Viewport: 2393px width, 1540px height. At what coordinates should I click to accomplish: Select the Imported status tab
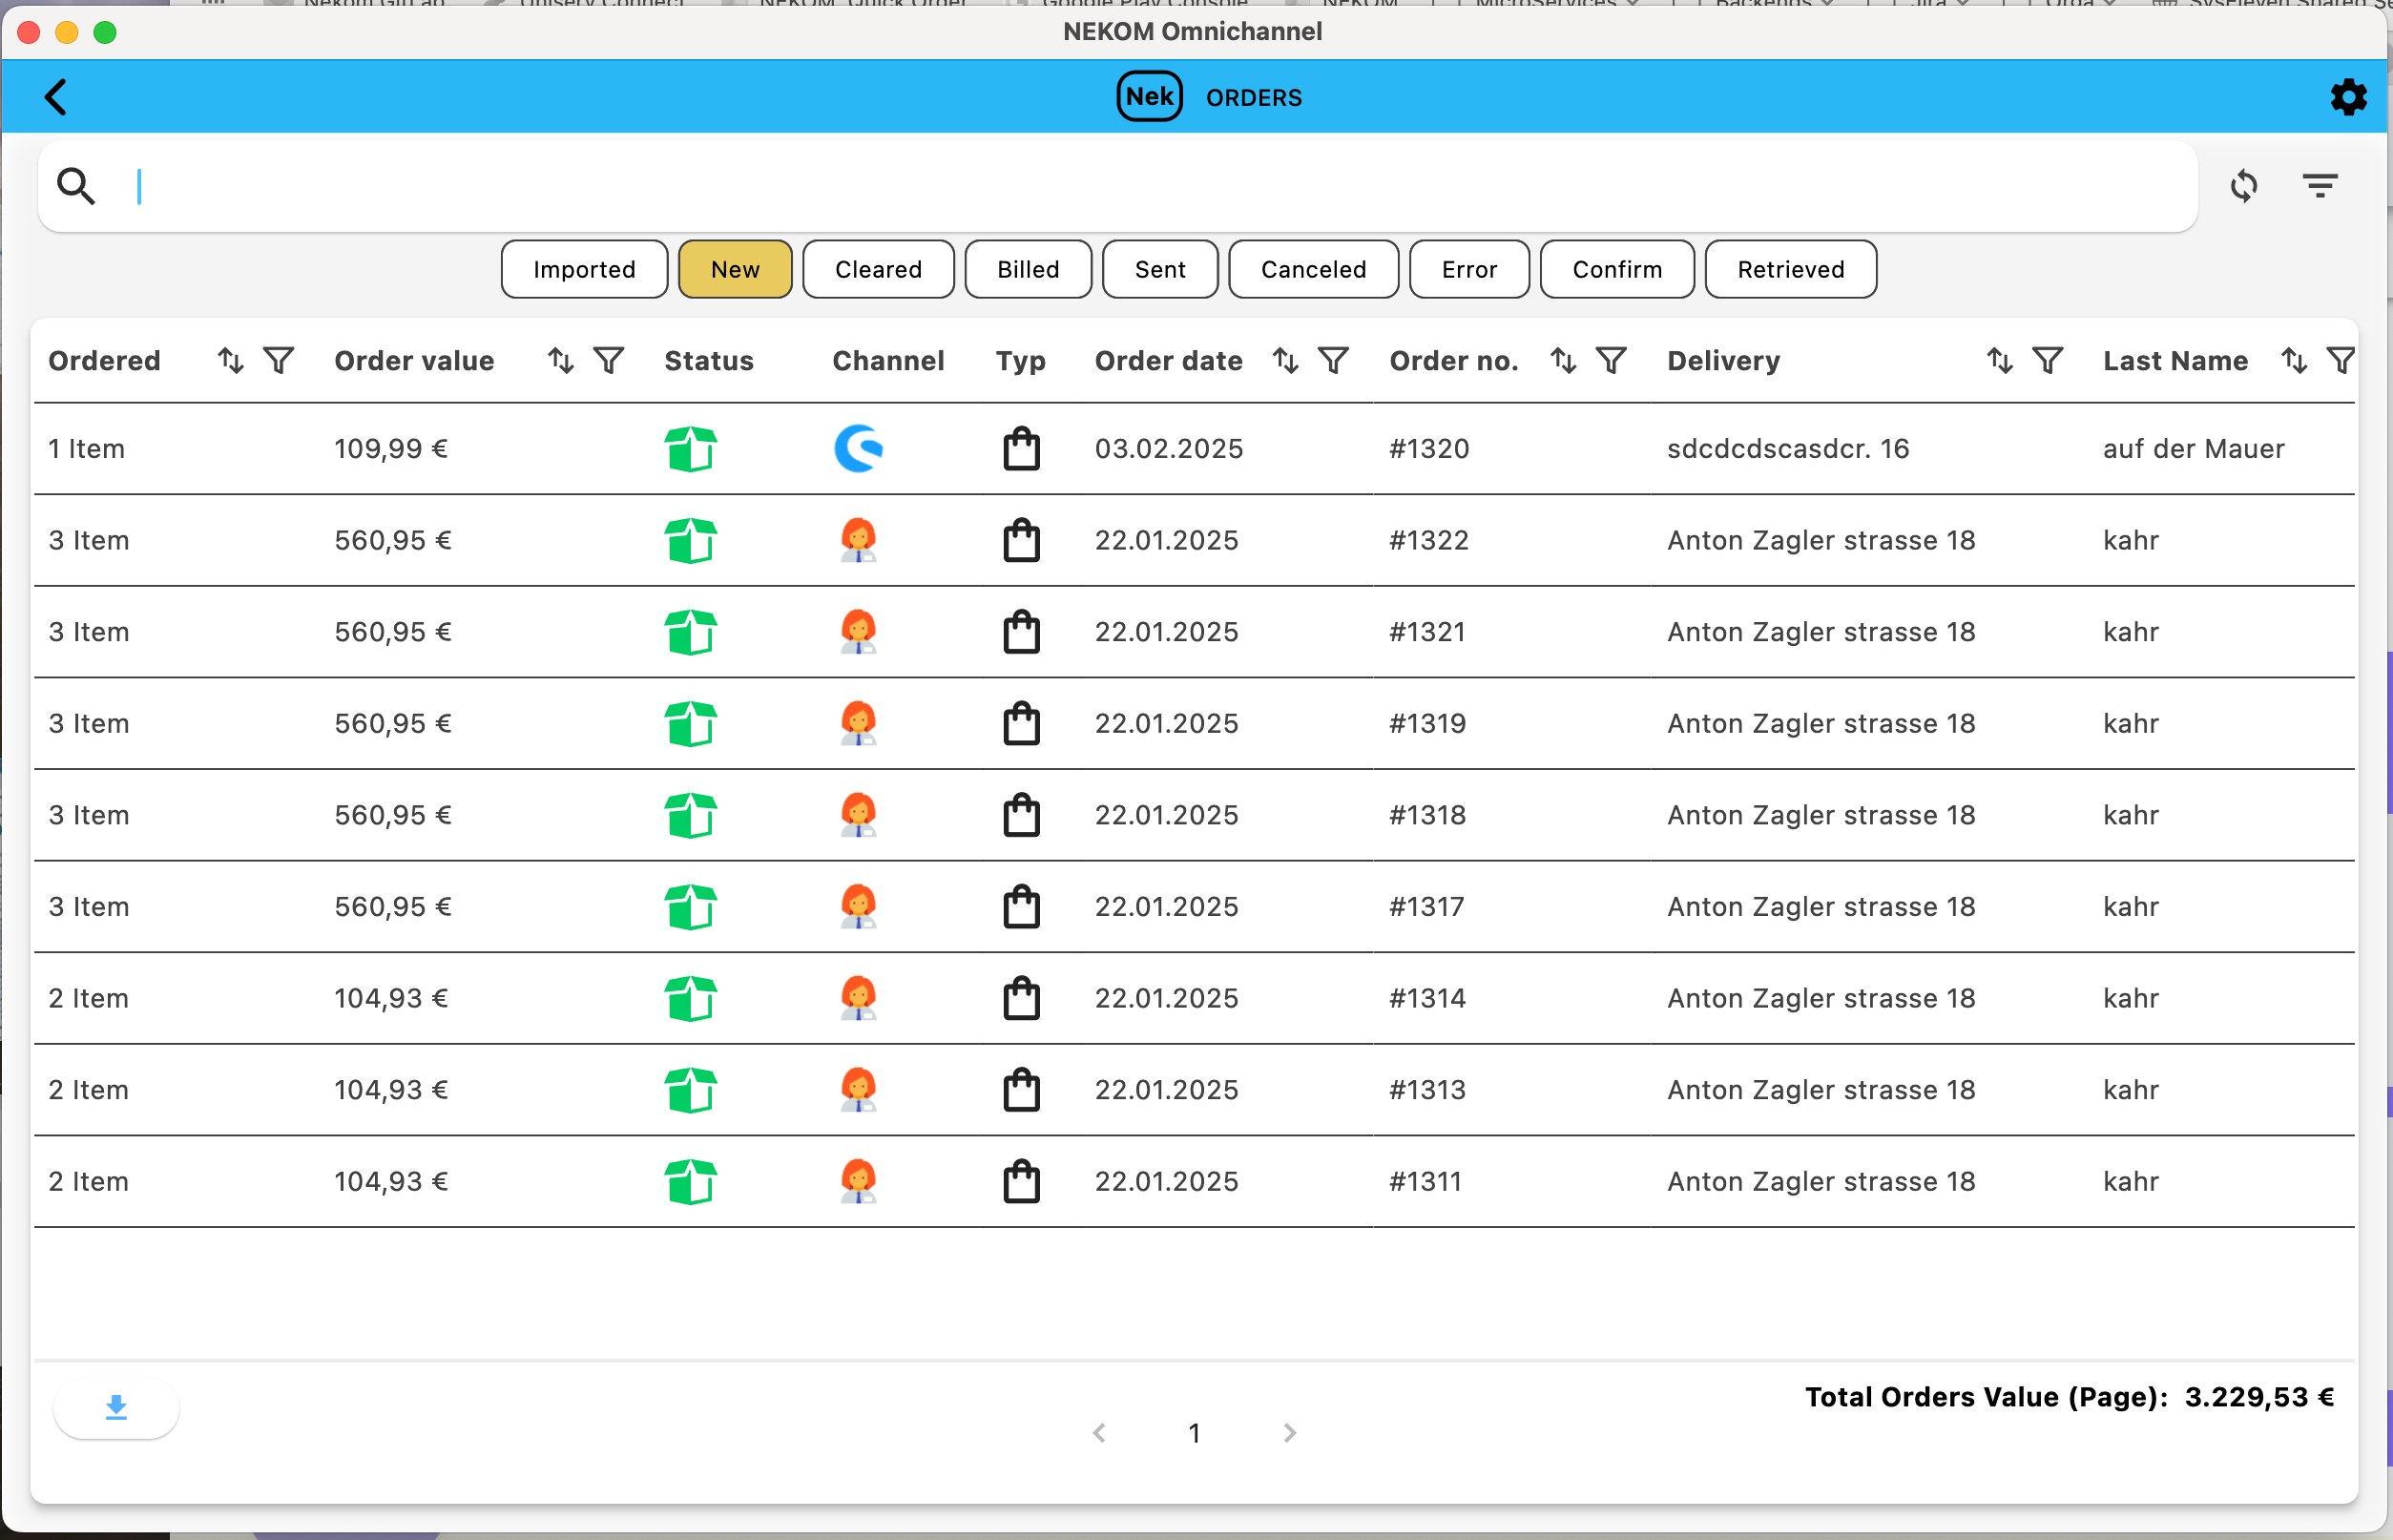point(584,269)
